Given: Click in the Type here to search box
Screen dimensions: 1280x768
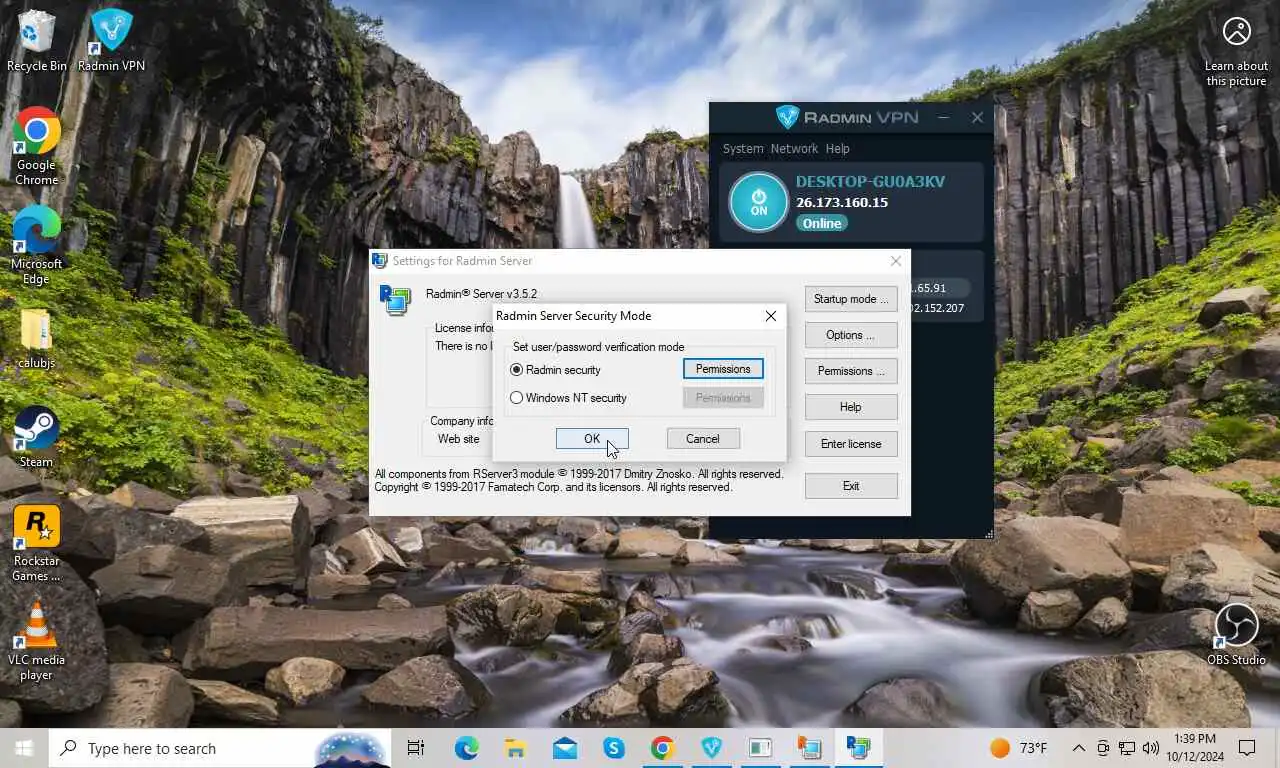Looking at the screenshot, I should (x=220, y=748).
